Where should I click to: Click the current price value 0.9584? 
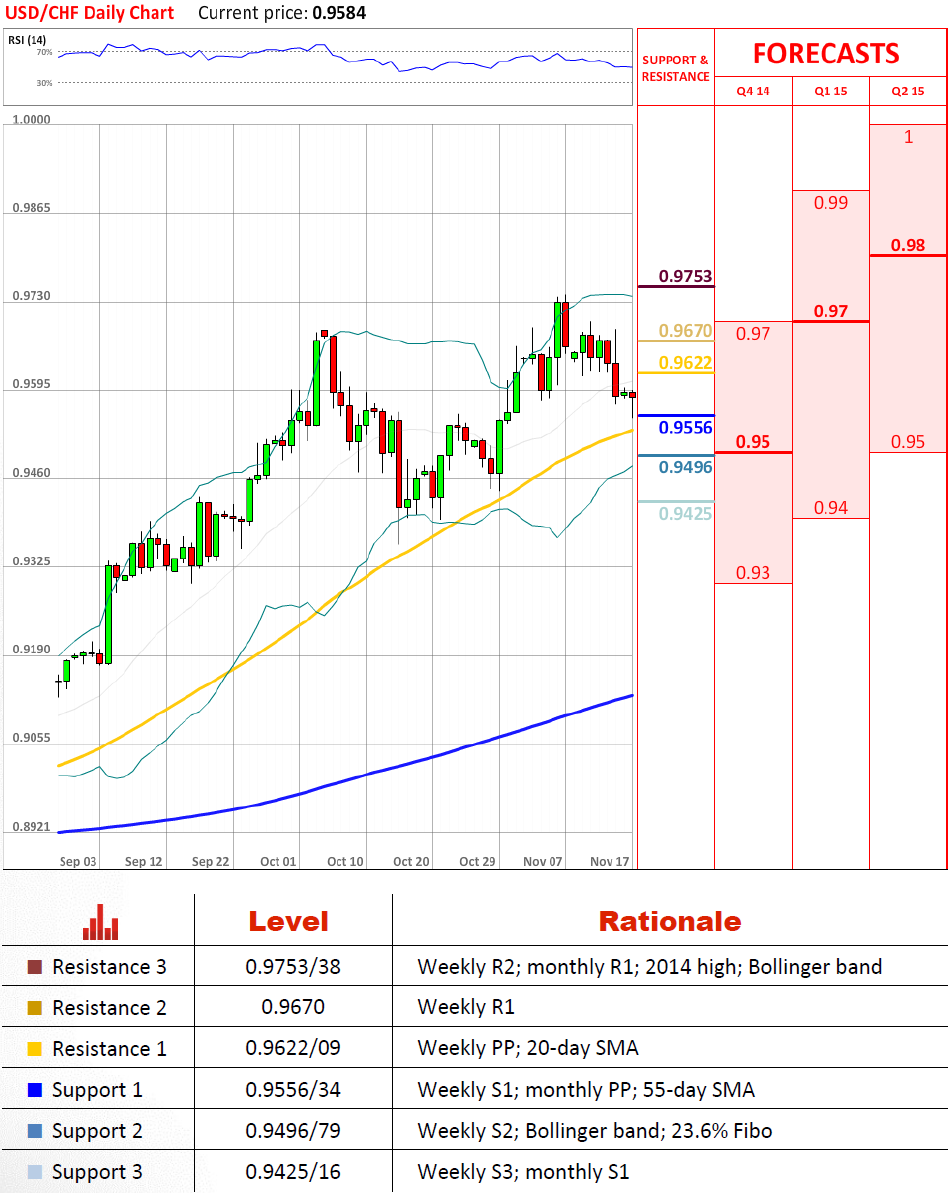[x=339, y=13]
